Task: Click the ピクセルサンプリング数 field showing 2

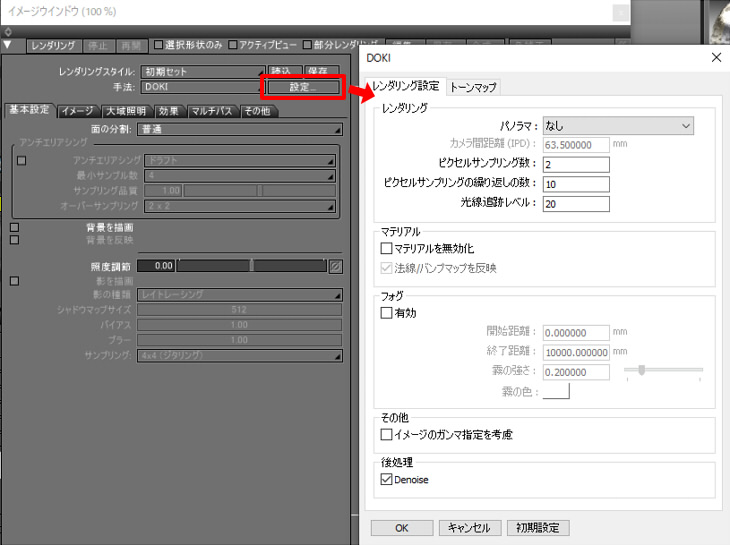Action: [576, 164]
